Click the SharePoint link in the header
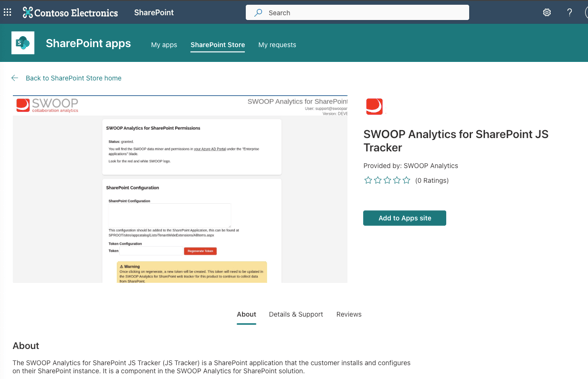Screen dimensions: 588x379 click(154, 12)
